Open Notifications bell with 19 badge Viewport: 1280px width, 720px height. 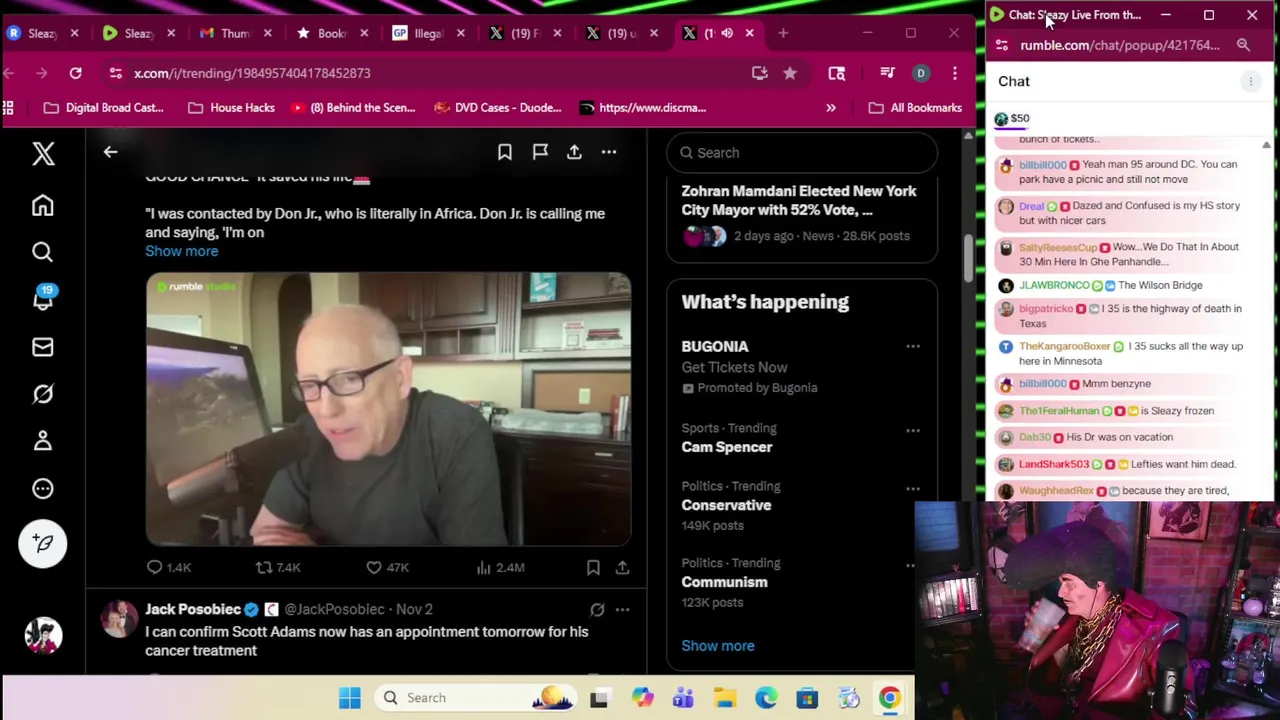tap(43, 298)
